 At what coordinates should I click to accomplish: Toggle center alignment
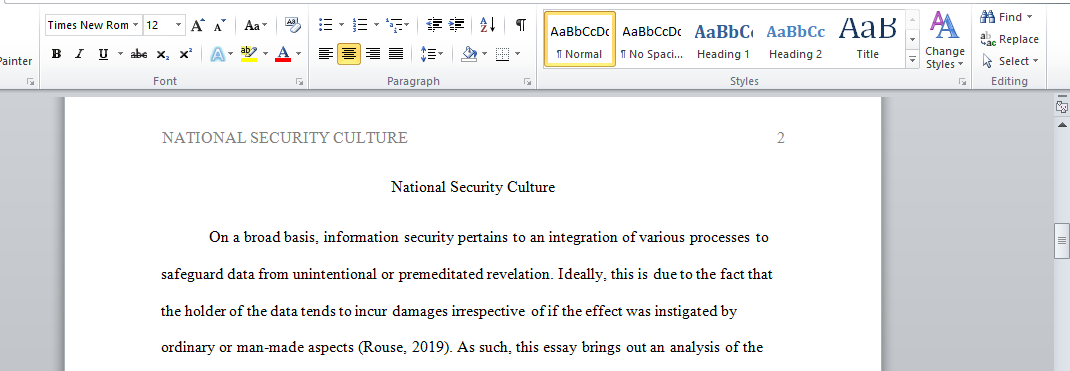click(349, 54)
